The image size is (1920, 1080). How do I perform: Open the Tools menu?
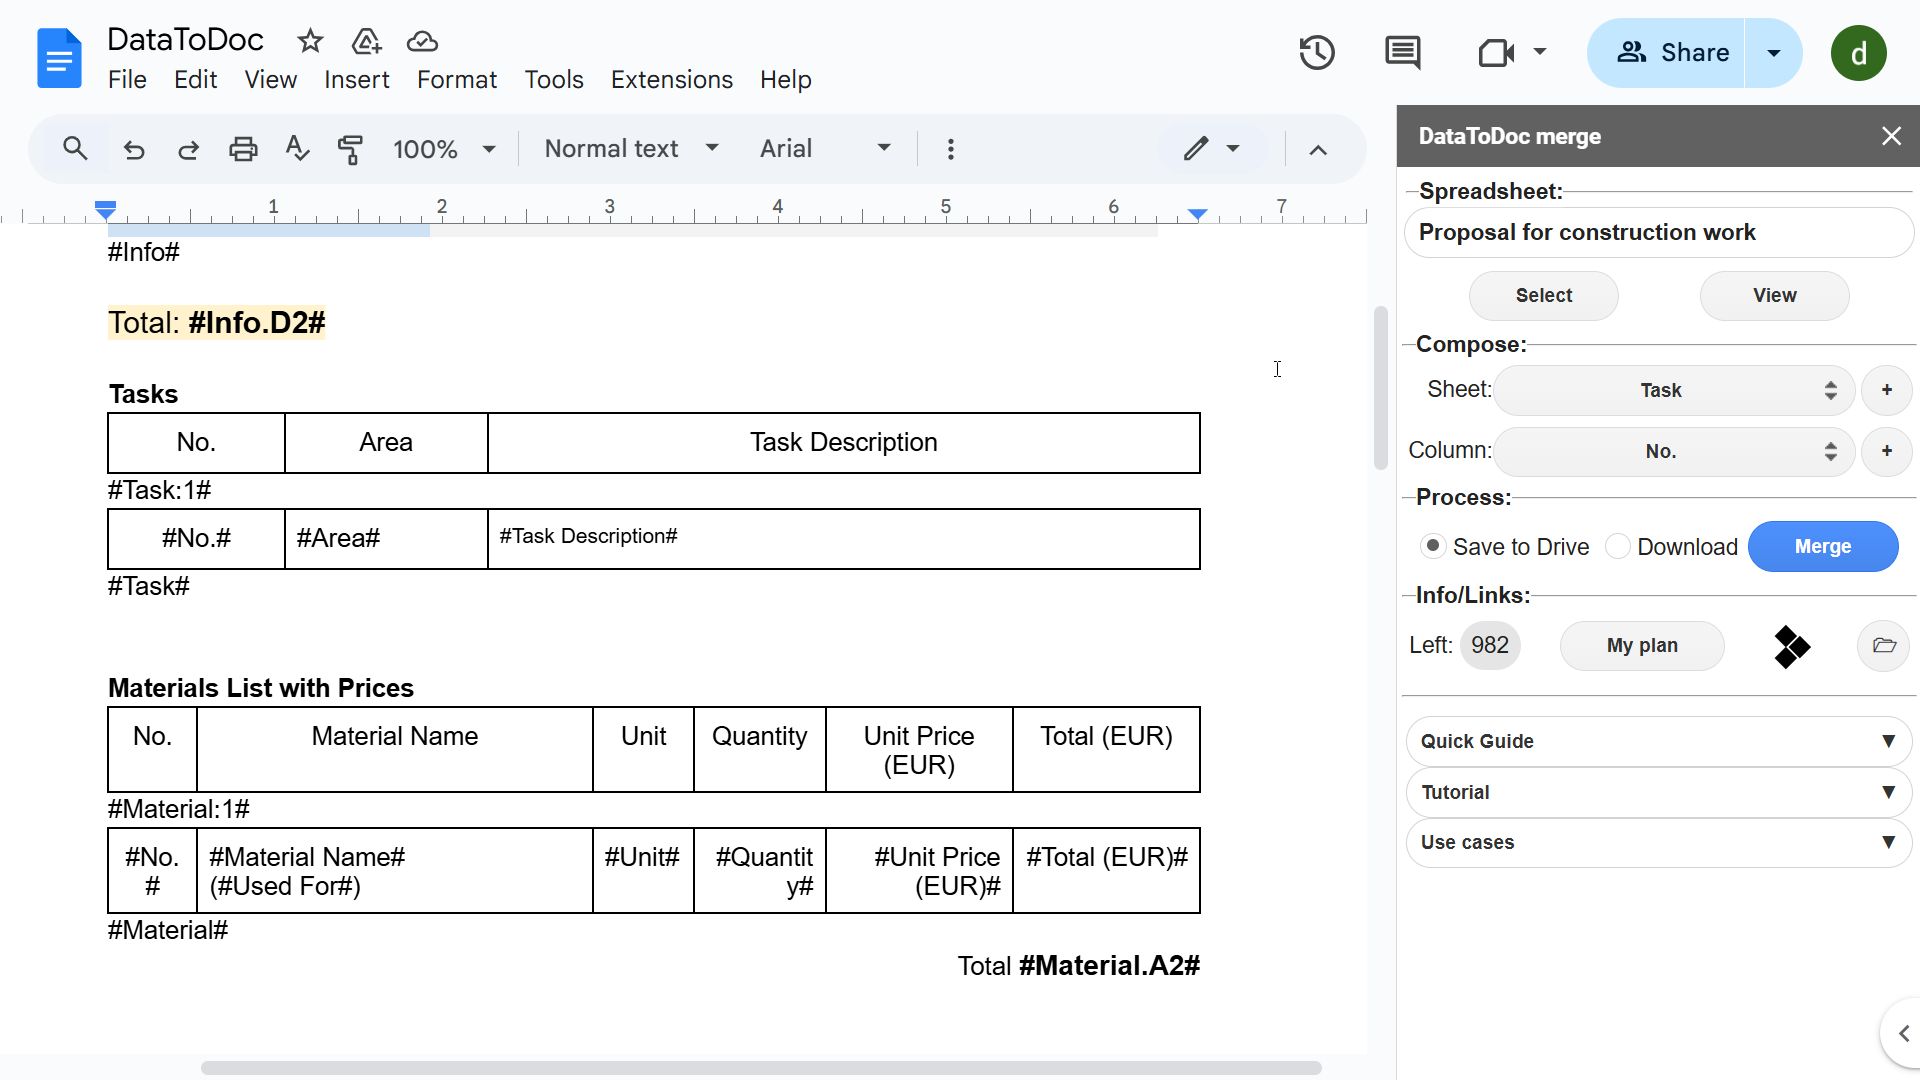pos(554,80)
